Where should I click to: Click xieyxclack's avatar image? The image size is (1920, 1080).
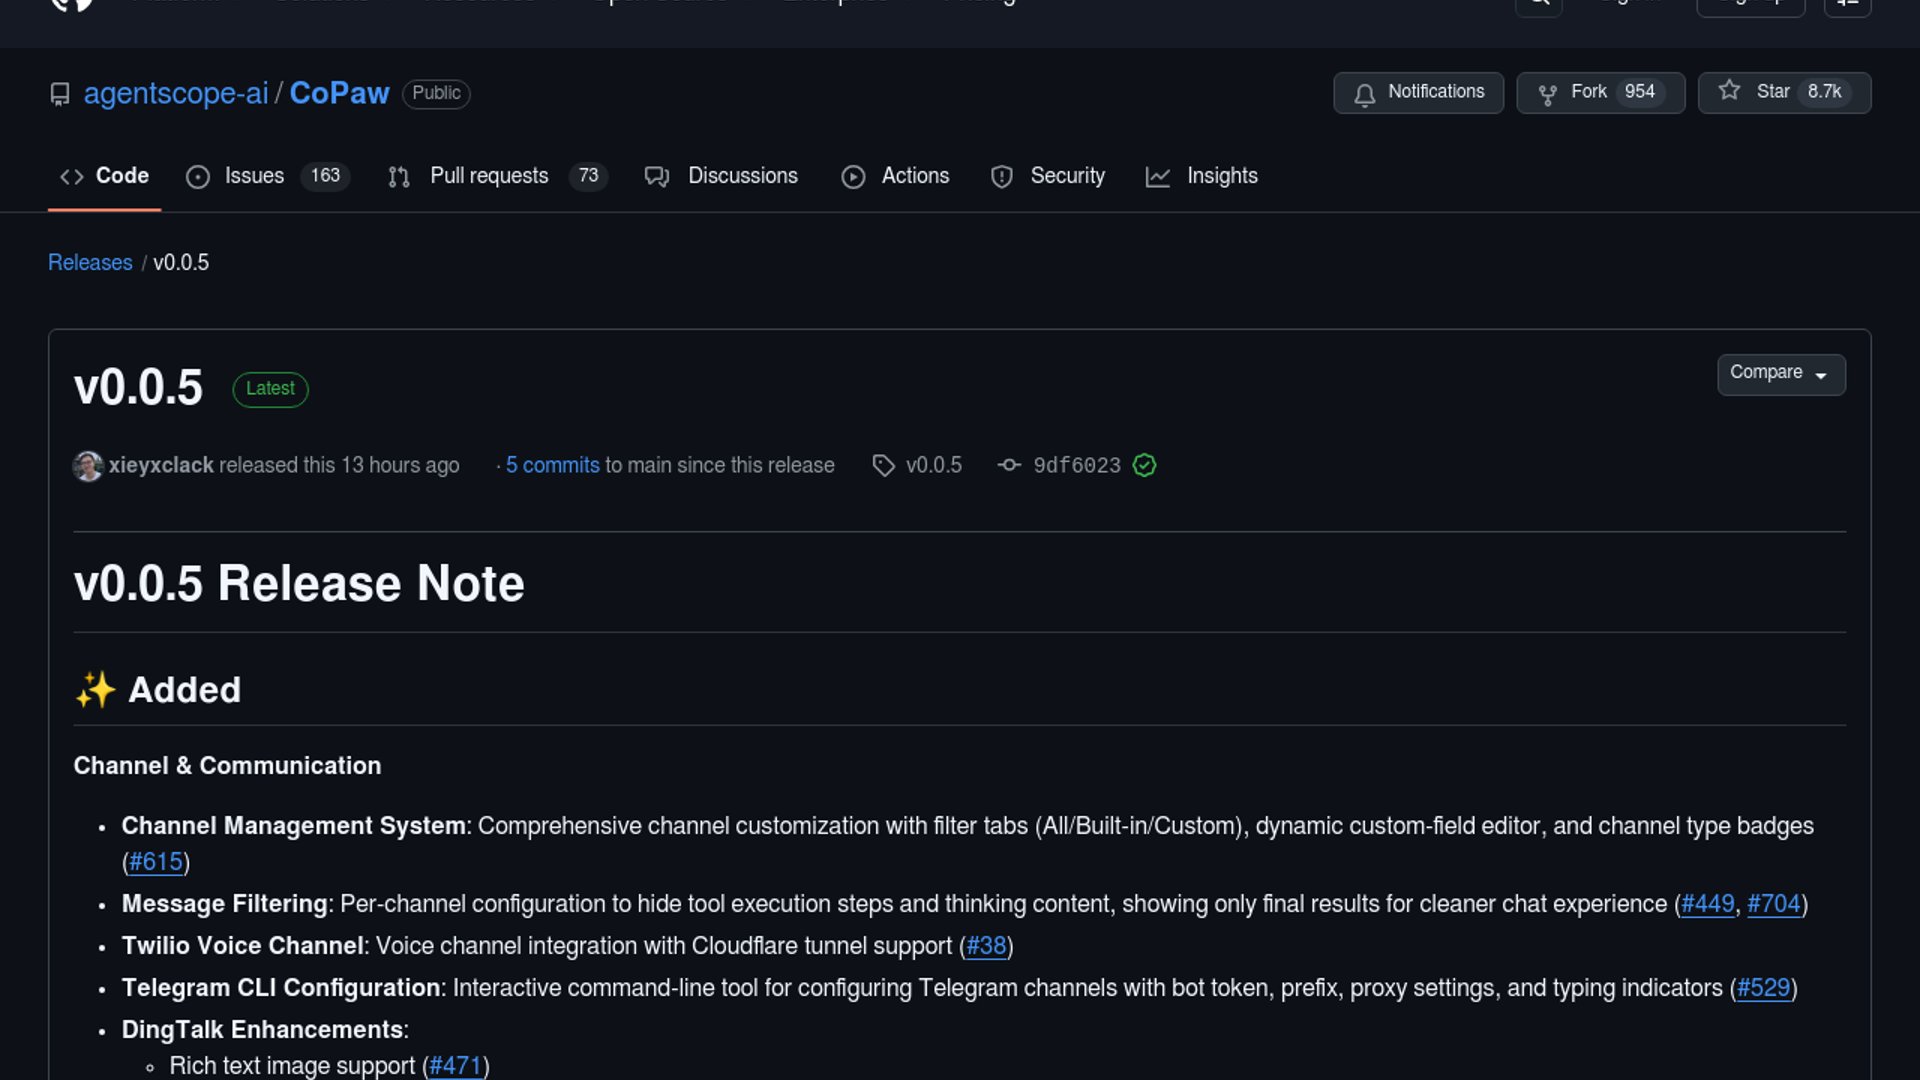pyautogui.click(x=88, y=465)
